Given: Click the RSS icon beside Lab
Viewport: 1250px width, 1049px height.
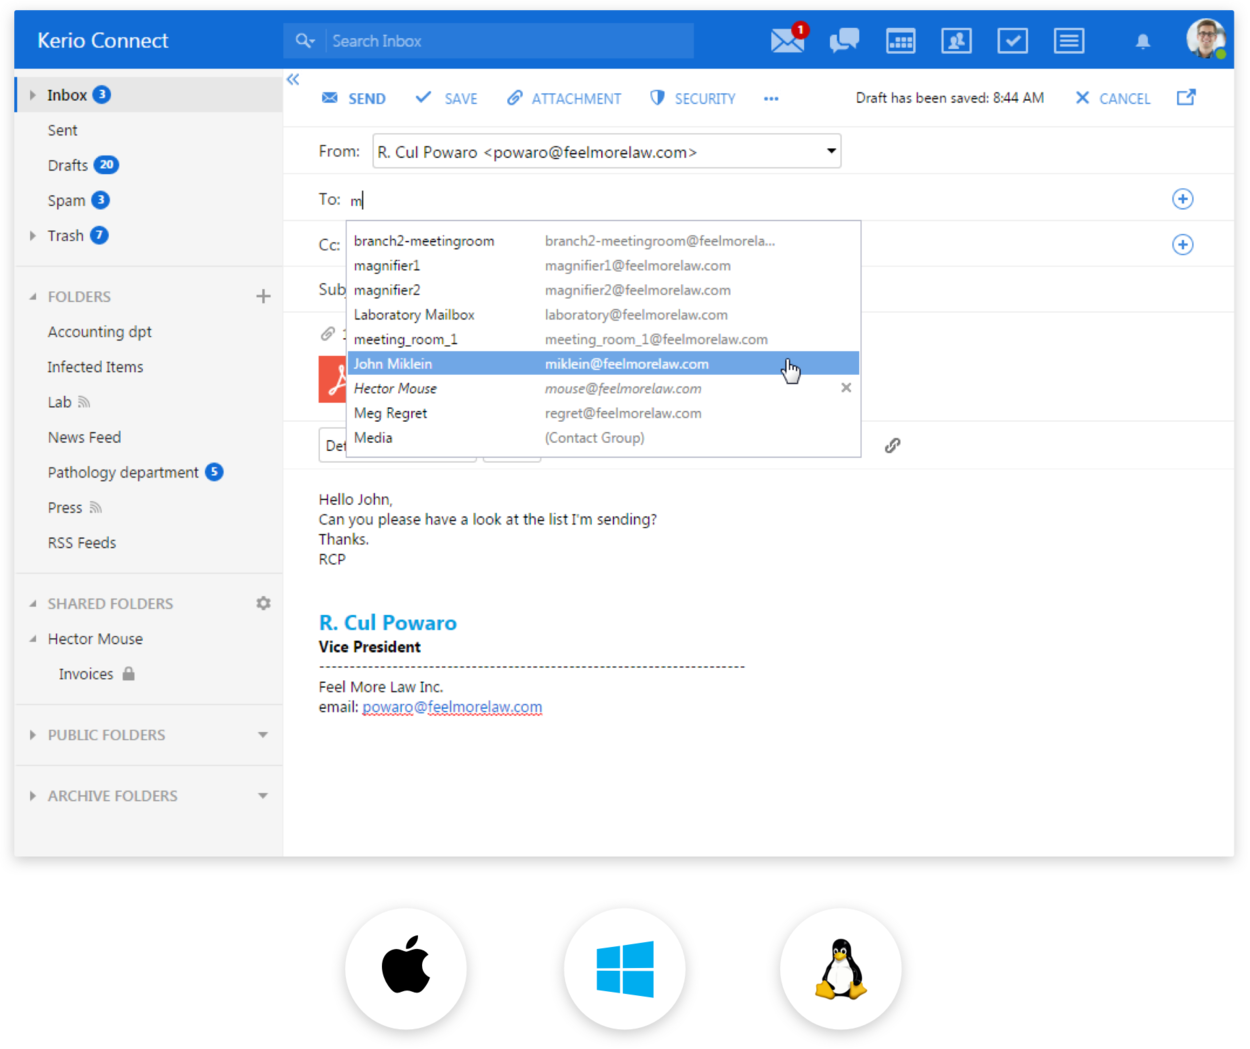Looking at the screenshot, I should 84,402.
